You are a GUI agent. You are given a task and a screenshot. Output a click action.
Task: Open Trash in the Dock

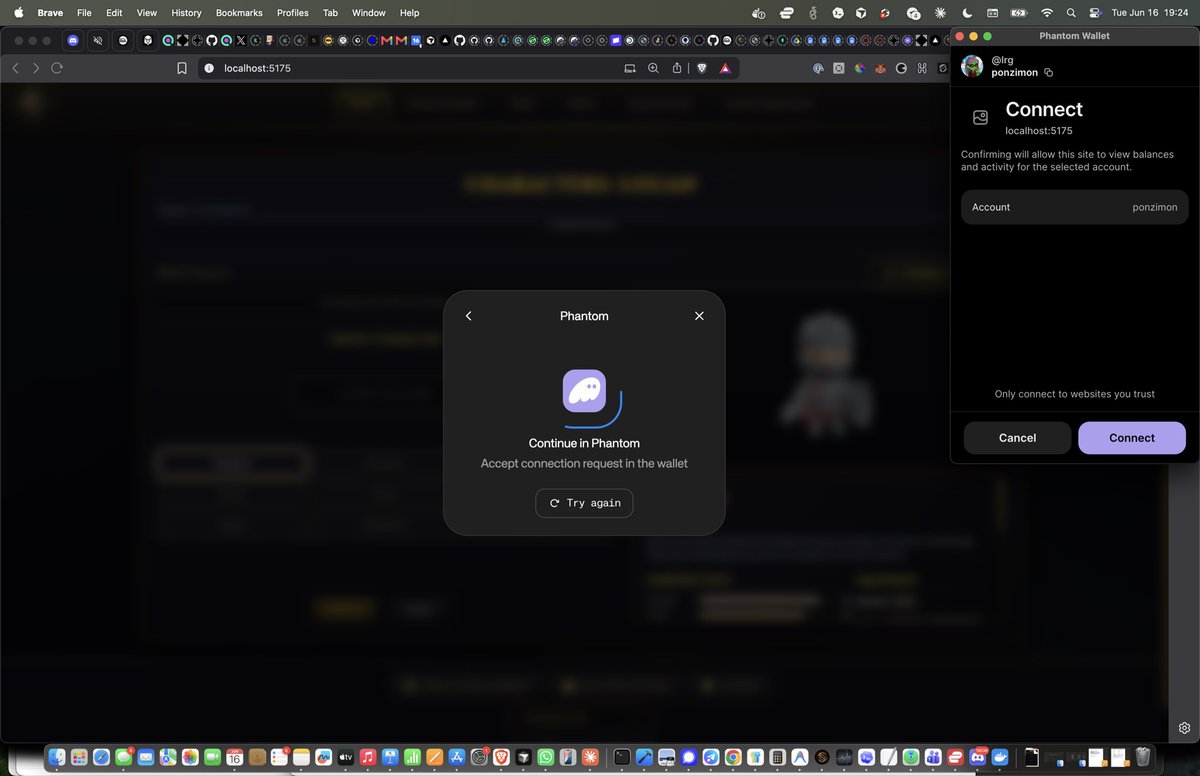[1142, 758]
